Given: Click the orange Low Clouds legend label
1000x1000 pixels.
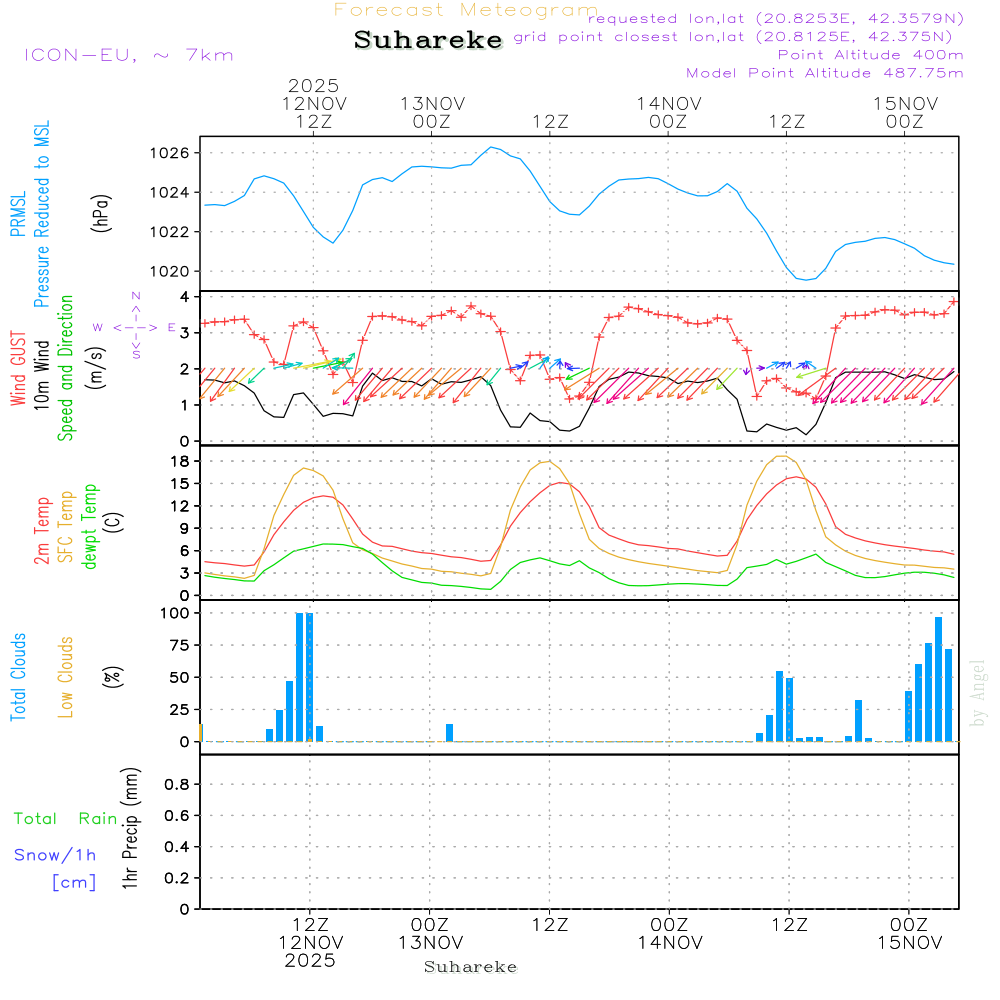Looking at the screenshot, I should 67,677.
